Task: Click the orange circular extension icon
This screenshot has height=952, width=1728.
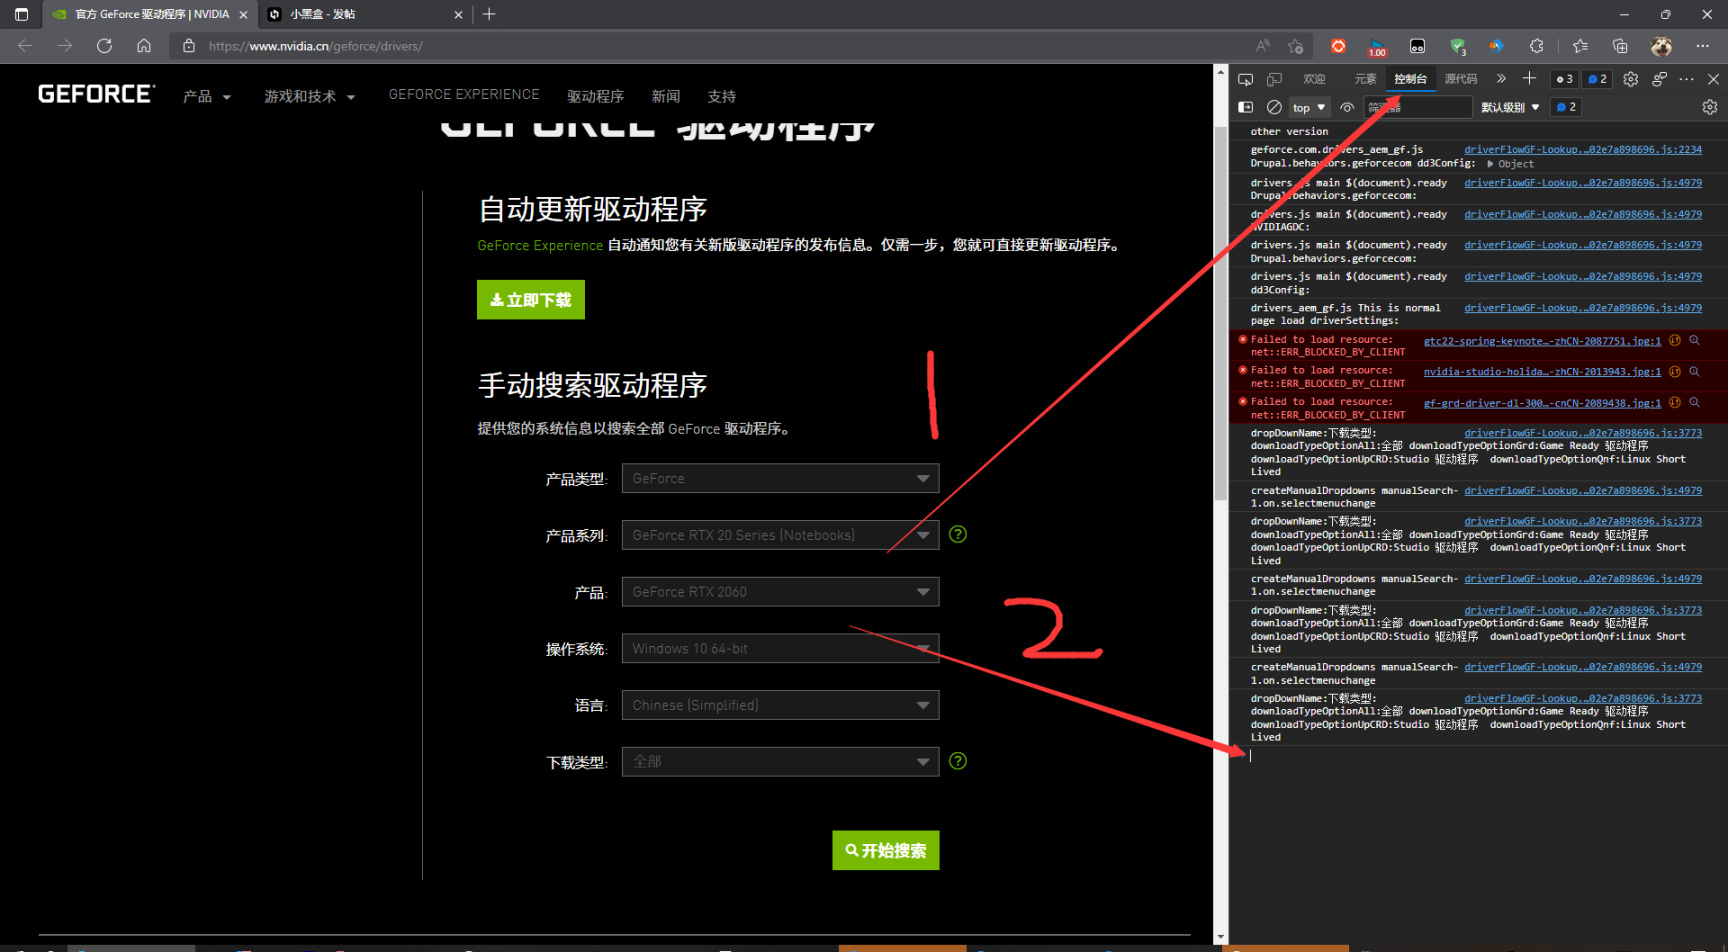Action: pos(1338,46)
